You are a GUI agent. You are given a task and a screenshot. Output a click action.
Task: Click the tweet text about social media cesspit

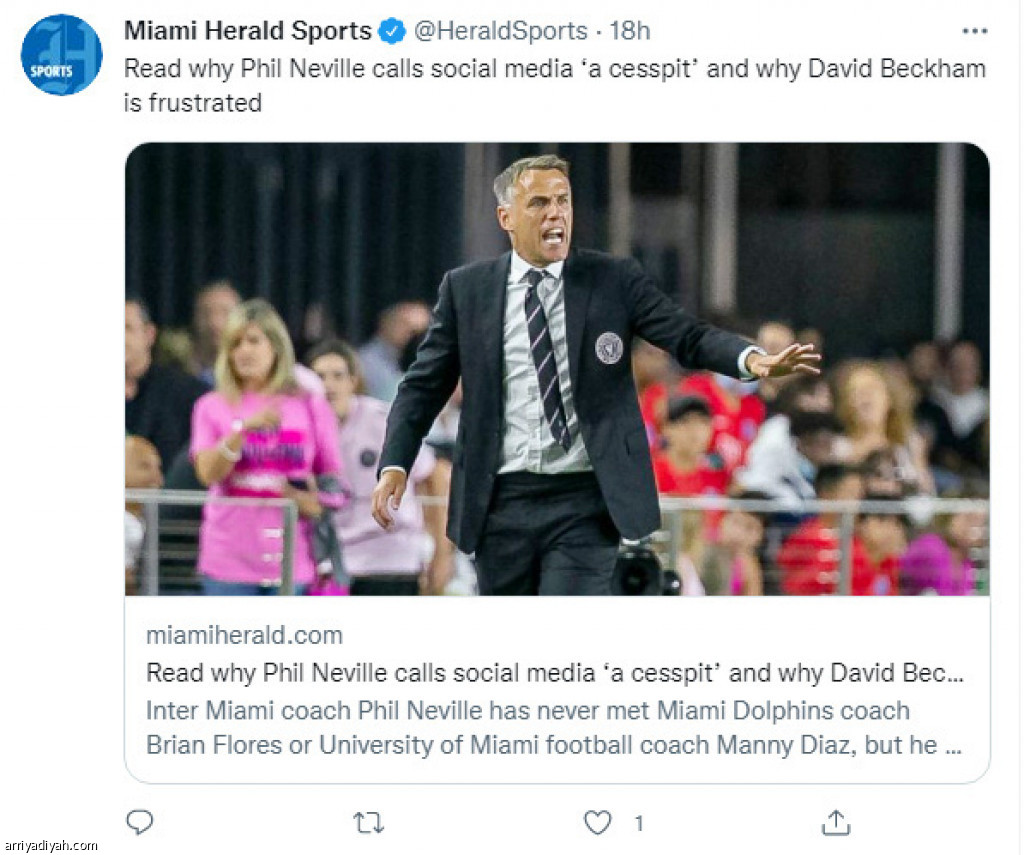pyautogui.click(x=554, y=86)
